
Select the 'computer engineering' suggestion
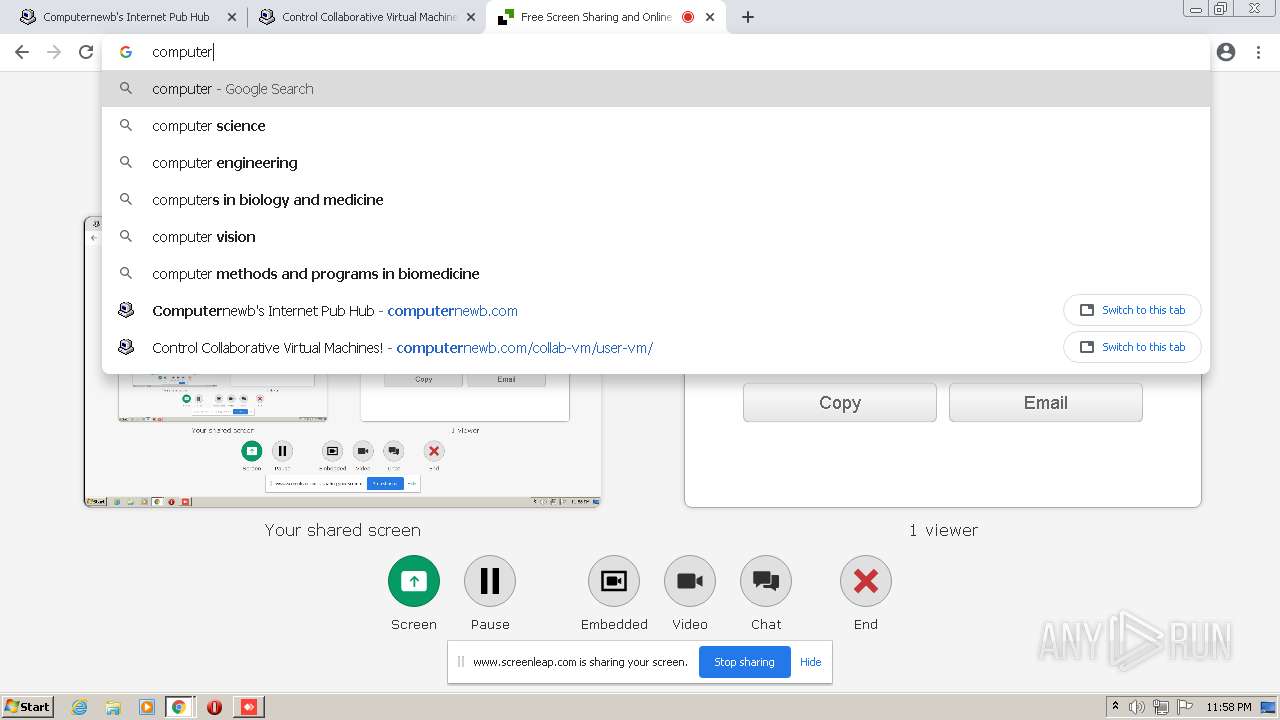tap(656, 163)
